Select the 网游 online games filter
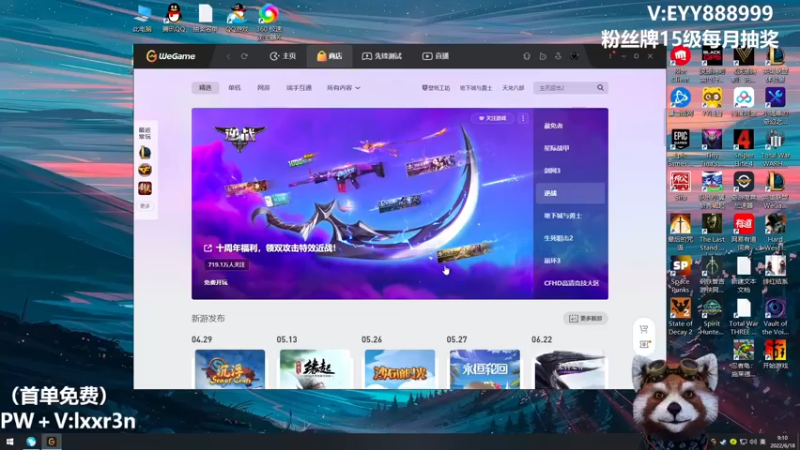800x450 pixels. click(263, 88)
